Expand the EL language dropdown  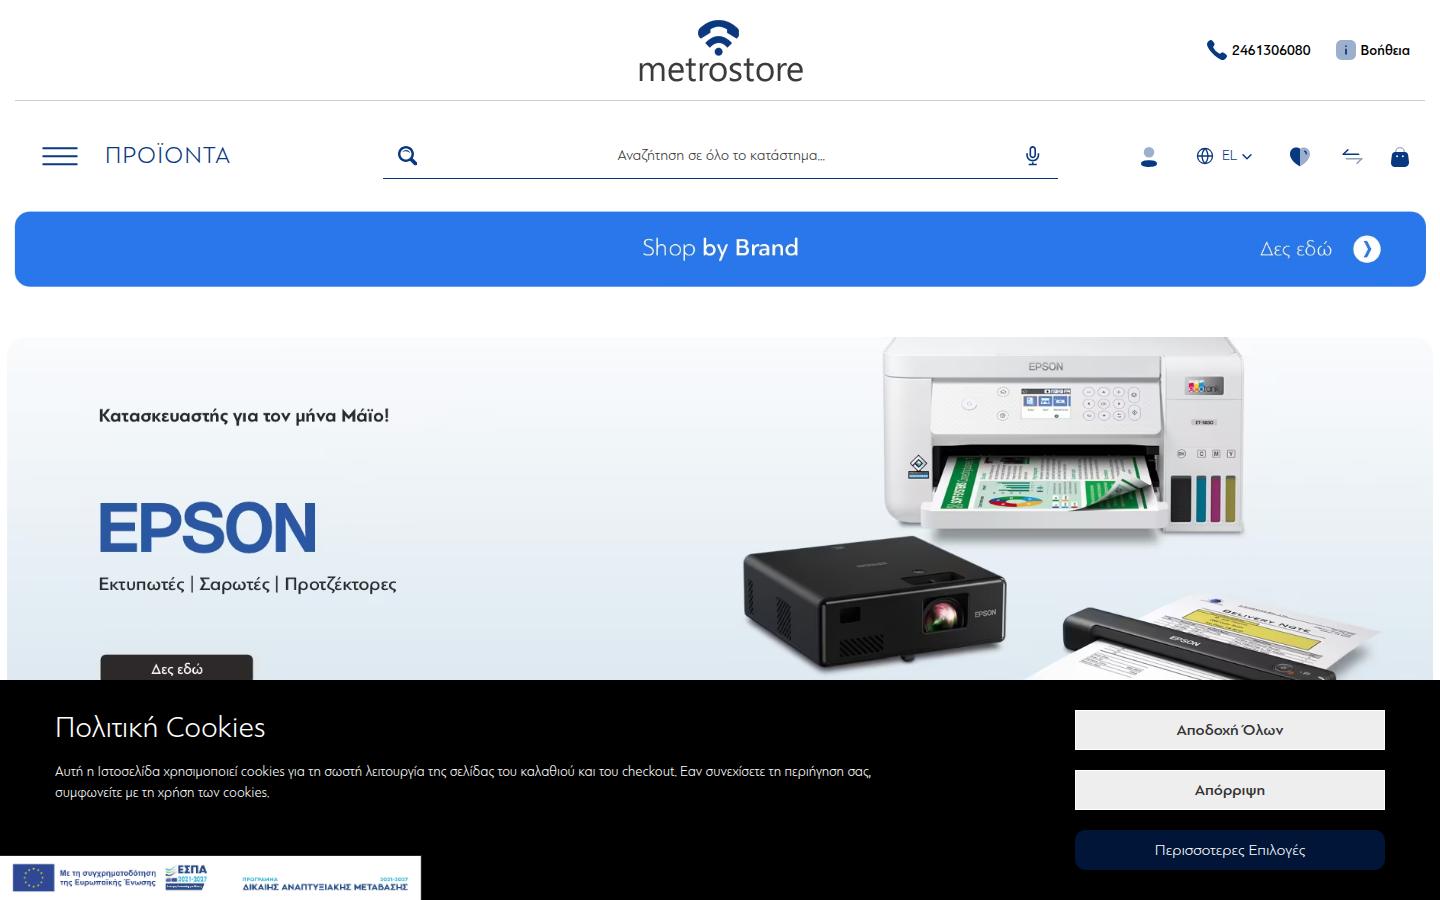[1237, 156]
